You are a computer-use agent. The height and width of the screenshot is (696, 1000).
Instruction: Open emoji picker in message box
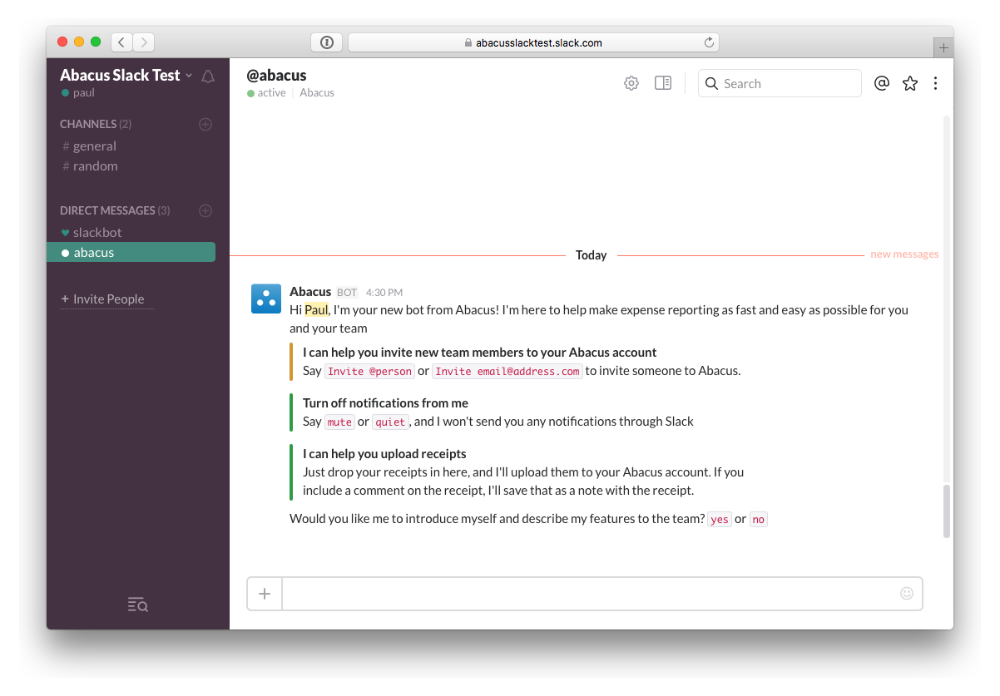(x=906, y=593)
